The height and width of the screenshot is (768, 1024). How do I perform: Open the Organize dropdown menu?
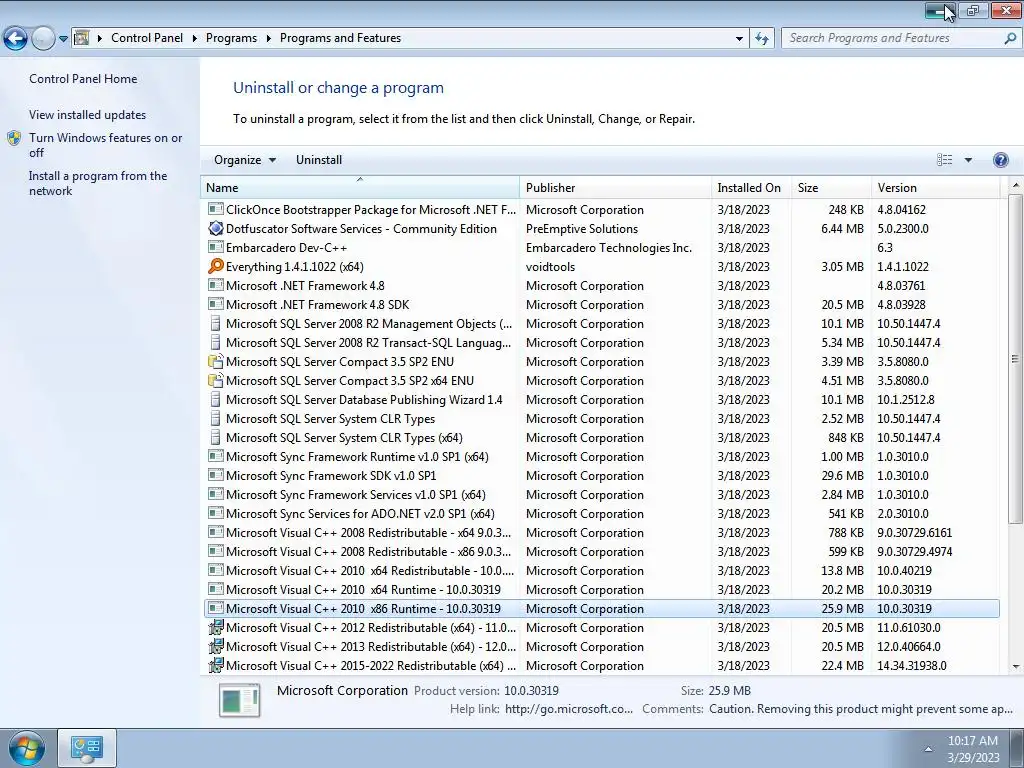(x=245, y=160)
